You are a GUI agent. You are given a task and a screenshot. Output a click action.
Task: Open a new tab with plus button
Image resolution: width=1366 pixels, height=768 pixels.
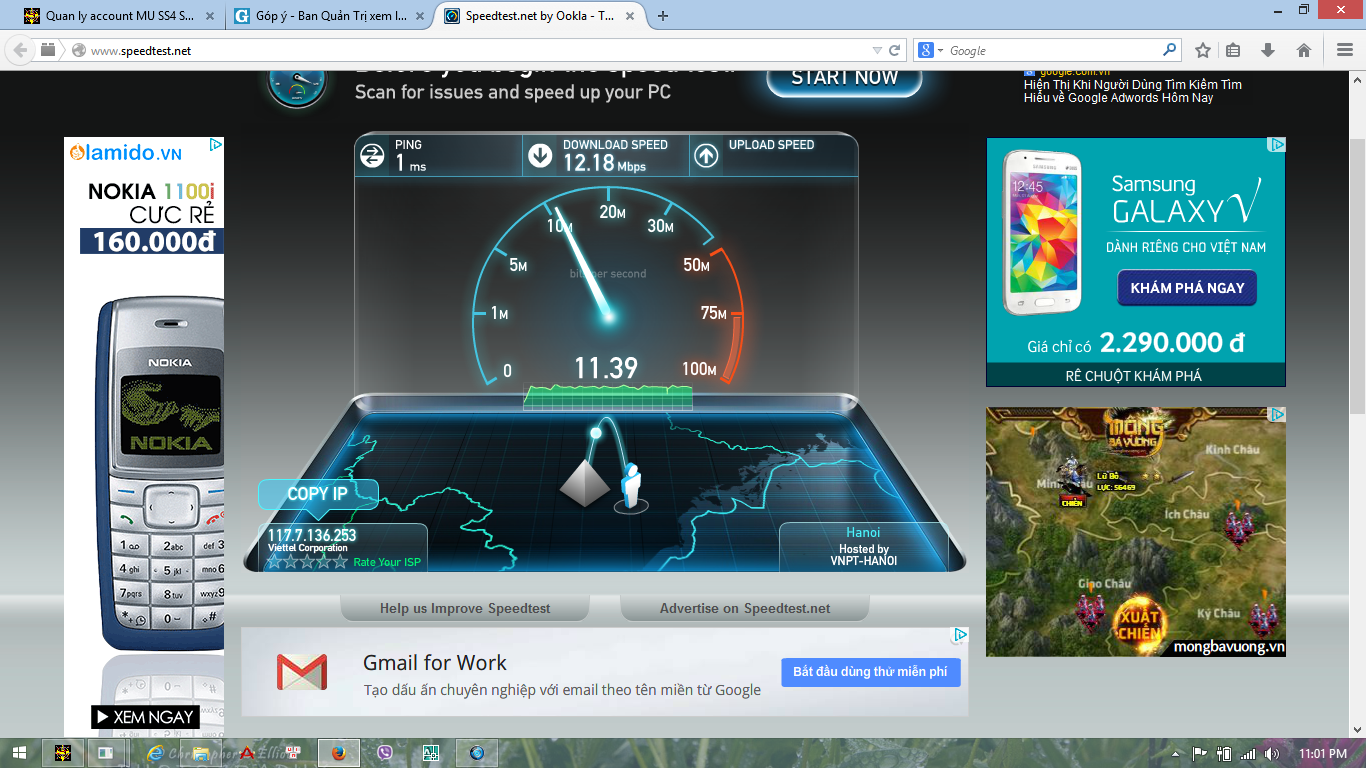(x=663, y=16)
